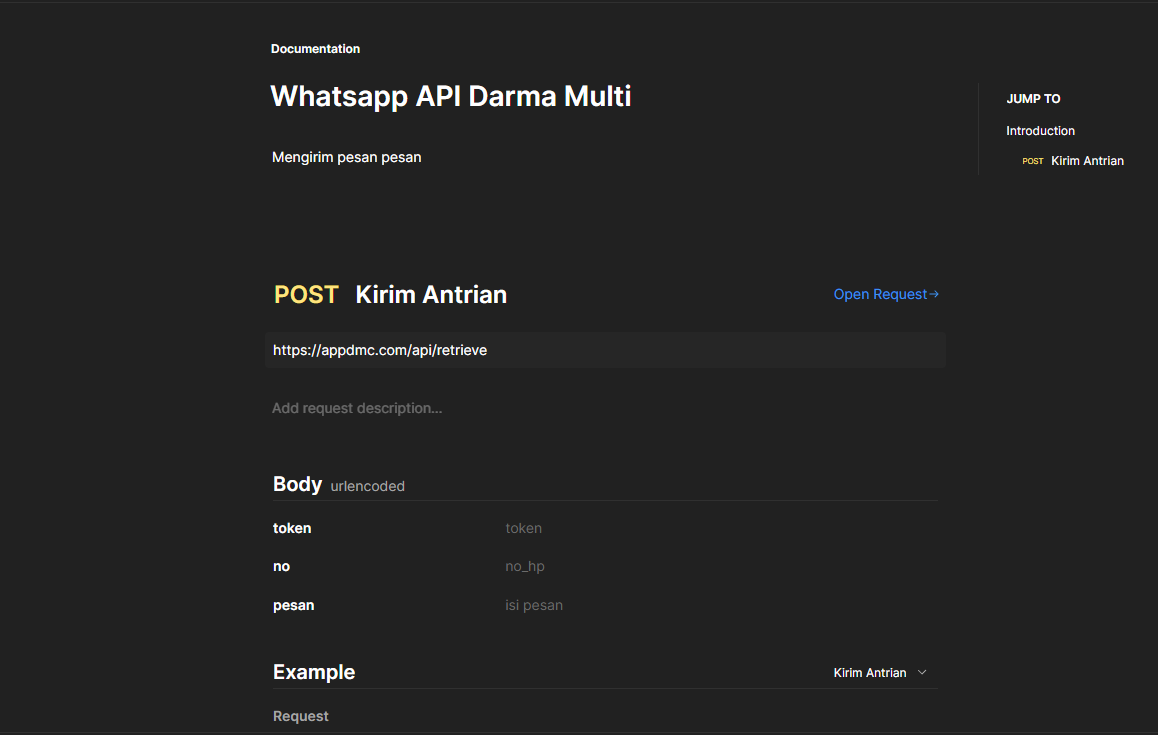Click the no_hp placeholder value field
This screenshot has width=1158, height=735.
(525, 566)
